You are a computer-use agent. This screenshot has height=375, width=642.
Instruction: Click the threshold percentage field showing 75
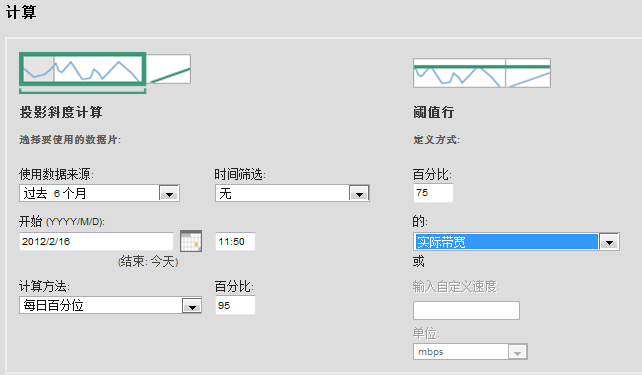coord(433,193)
